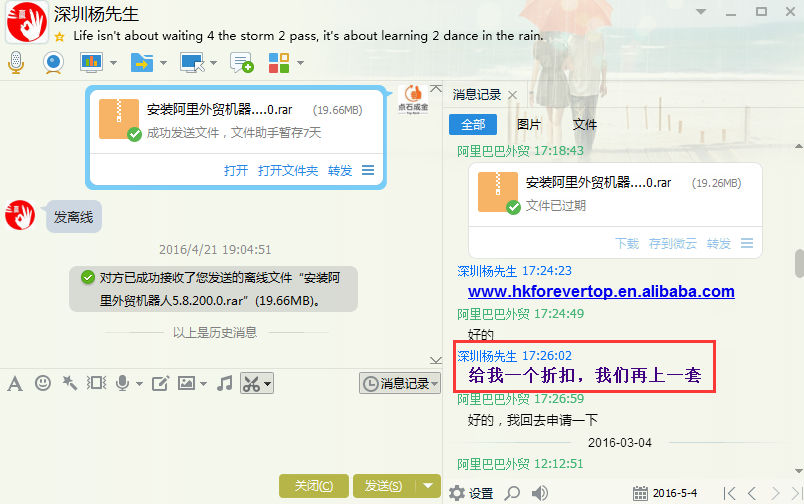The height and width of the screenshot is (504, 804).
Task: Send a window shake nudge
Action: 96,383
